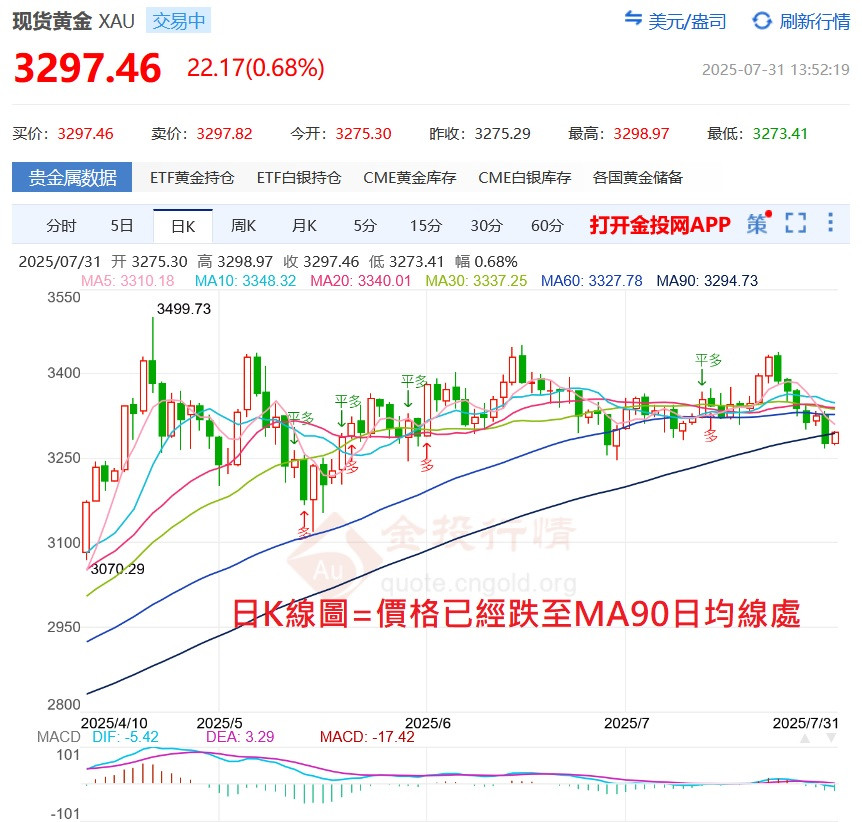Switch currency unit via 美元/盎司 icon
The image size is (862, 822).
tap(633, 20)
